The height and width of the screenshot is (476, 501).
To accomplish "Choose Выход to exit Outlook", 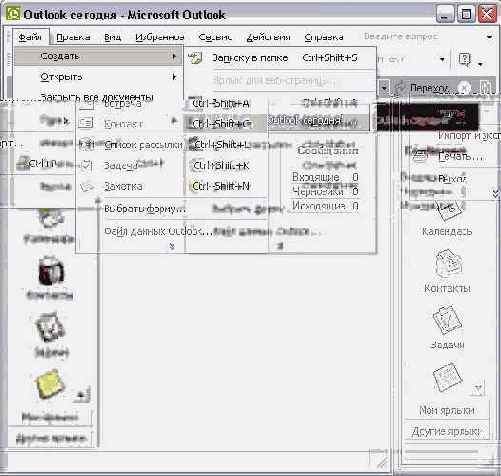I will point(452,179).
